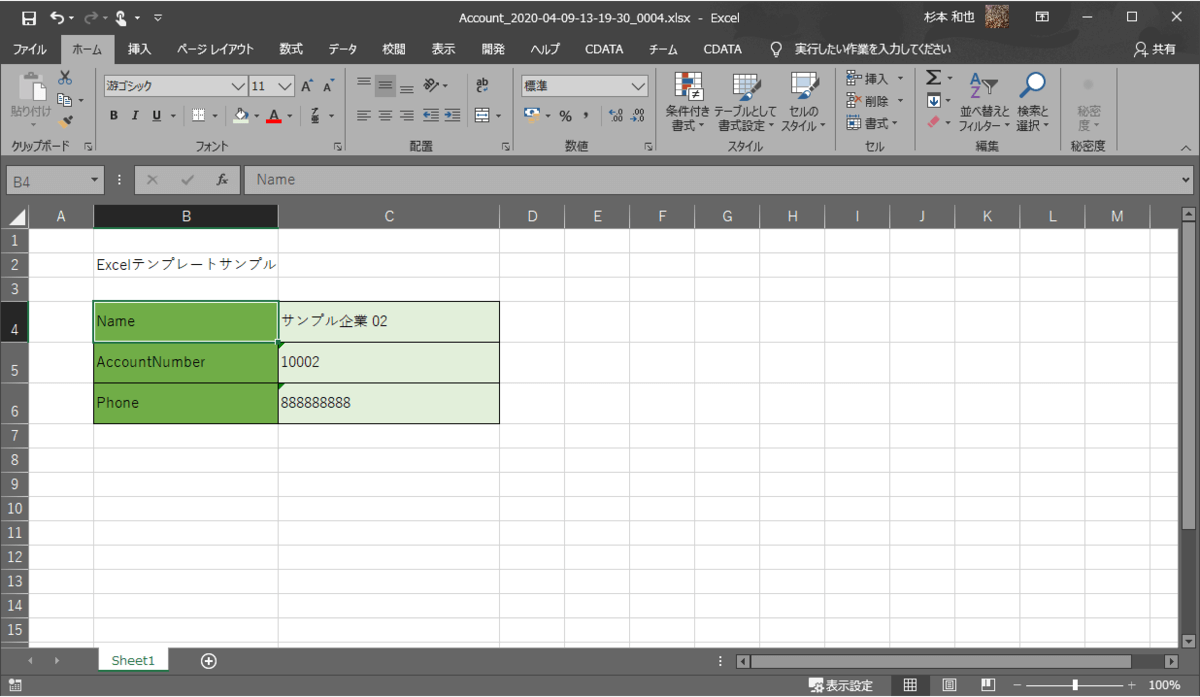Click the percent style icon

click(x=565, y=116)
